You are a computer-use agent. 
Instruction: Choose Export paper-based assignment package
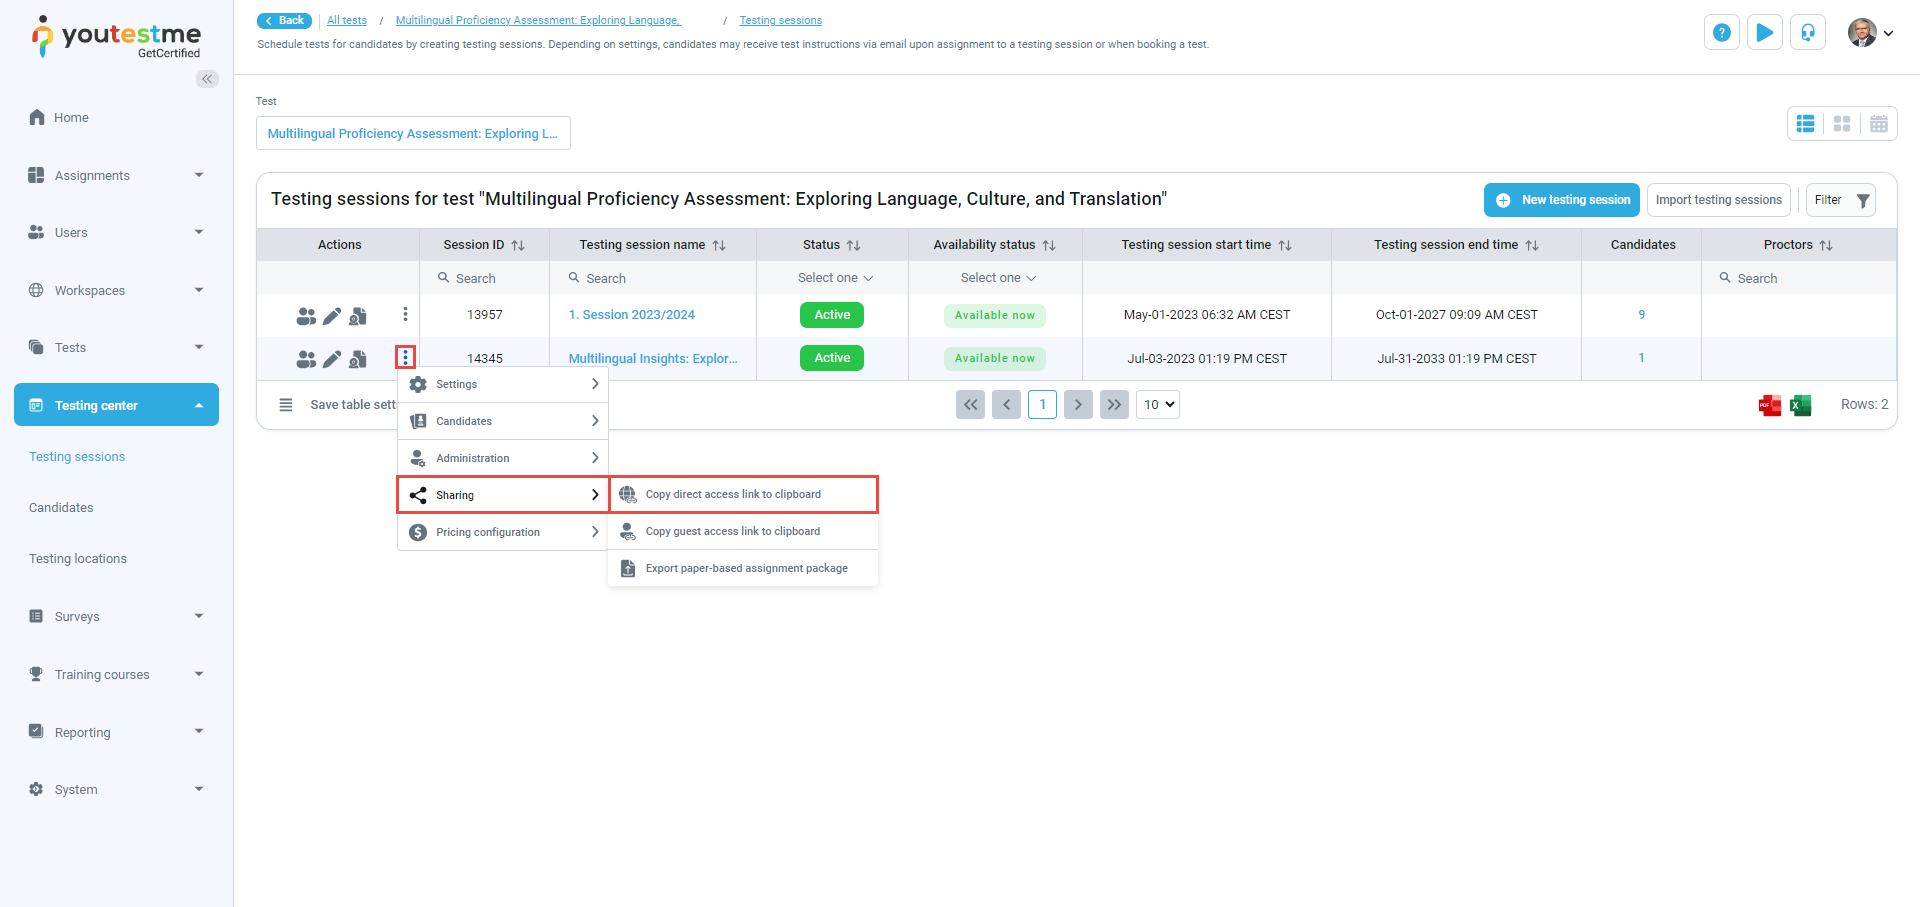tap(746, 568)
